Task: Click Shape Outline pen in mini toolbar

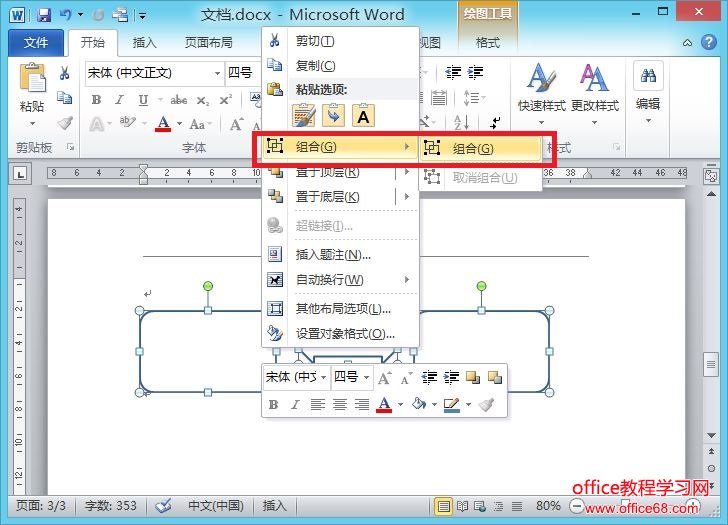Action: tap(451, 404)
